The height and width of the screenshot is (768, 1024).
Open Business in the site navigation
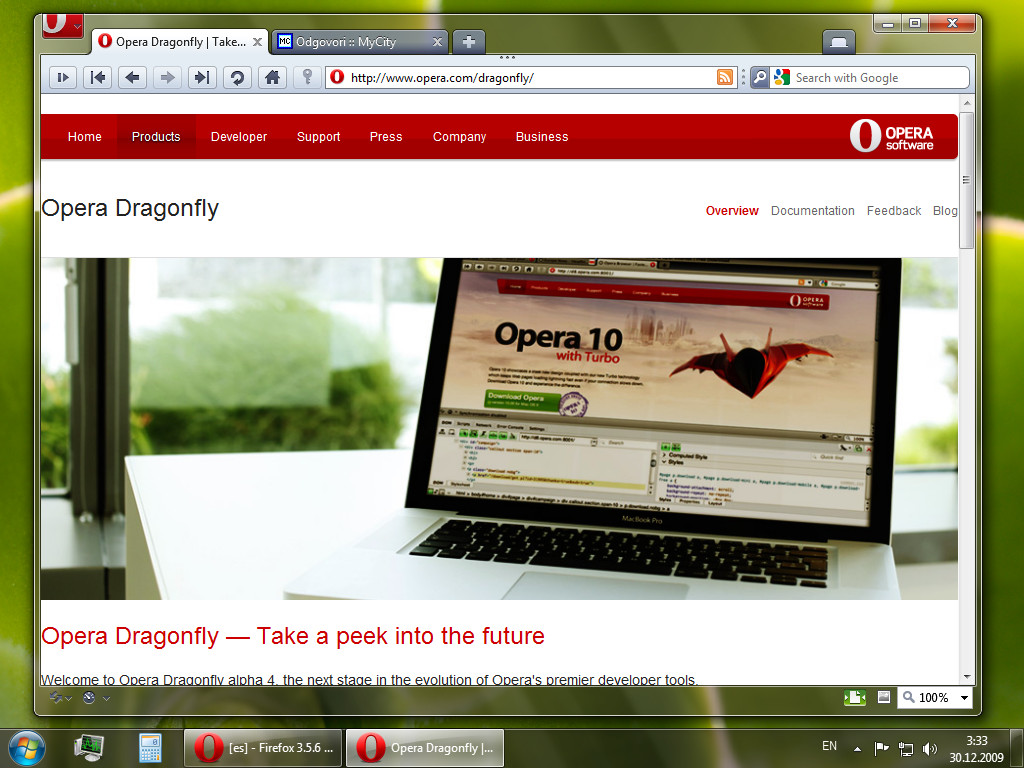coord(542,136)
